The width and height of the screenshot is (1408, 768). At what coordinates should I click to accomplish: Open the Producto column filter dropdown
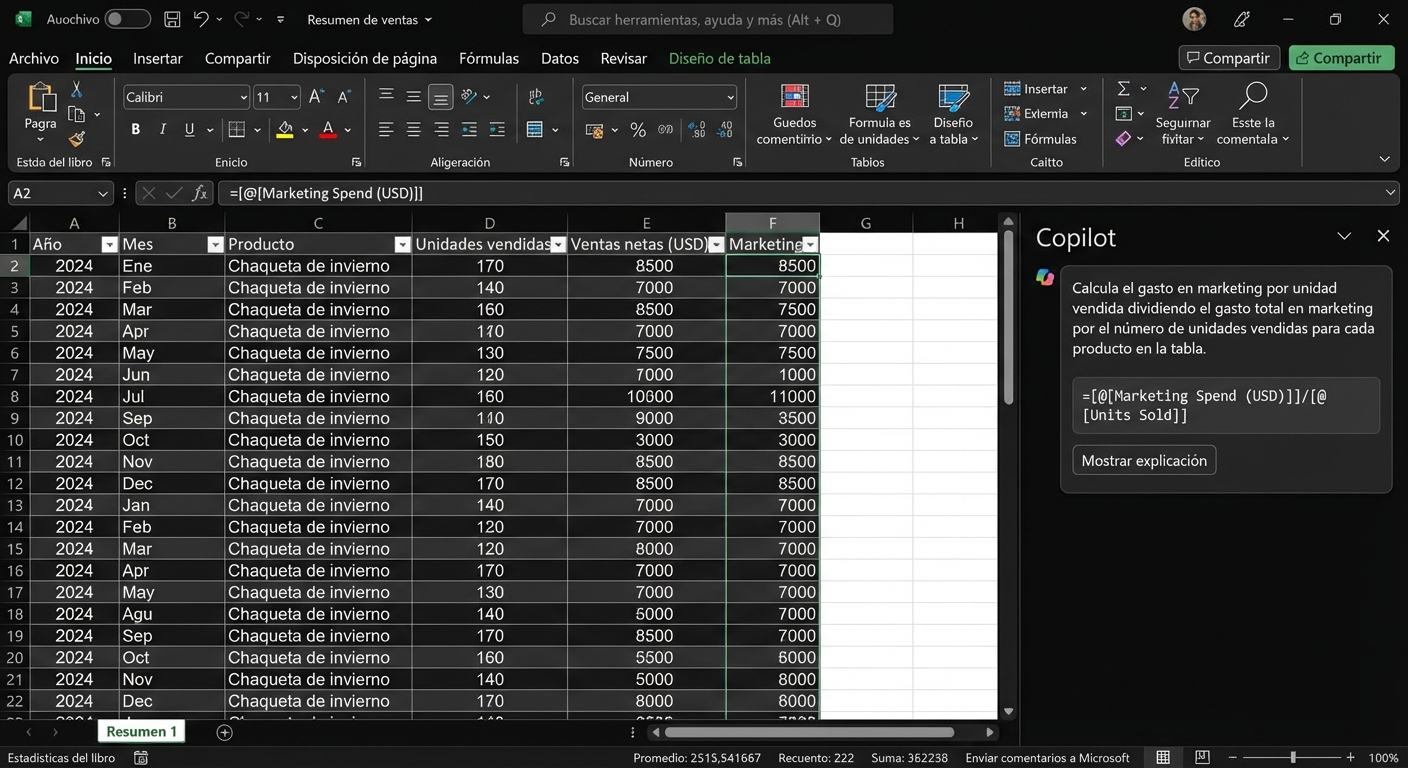pyautogui.click(x=403, y=244)
